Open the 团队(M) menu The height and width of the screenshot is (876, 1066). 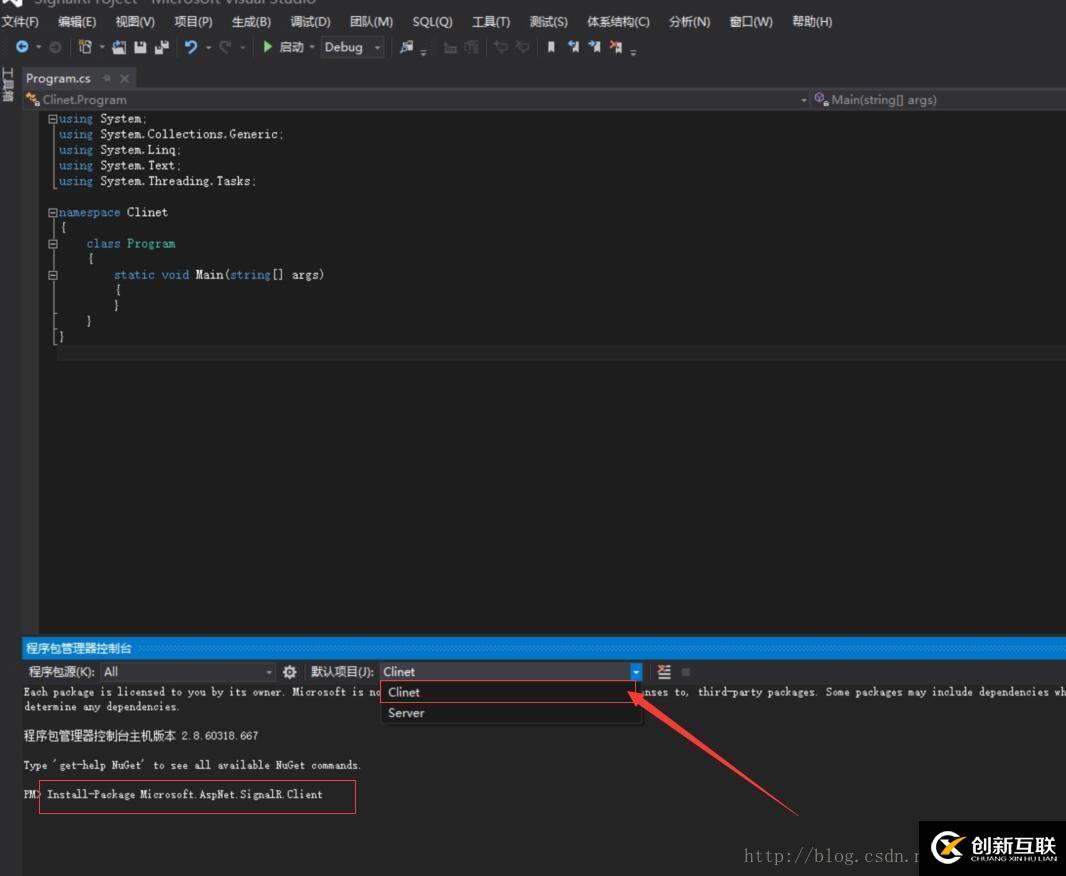coord(371,22)
